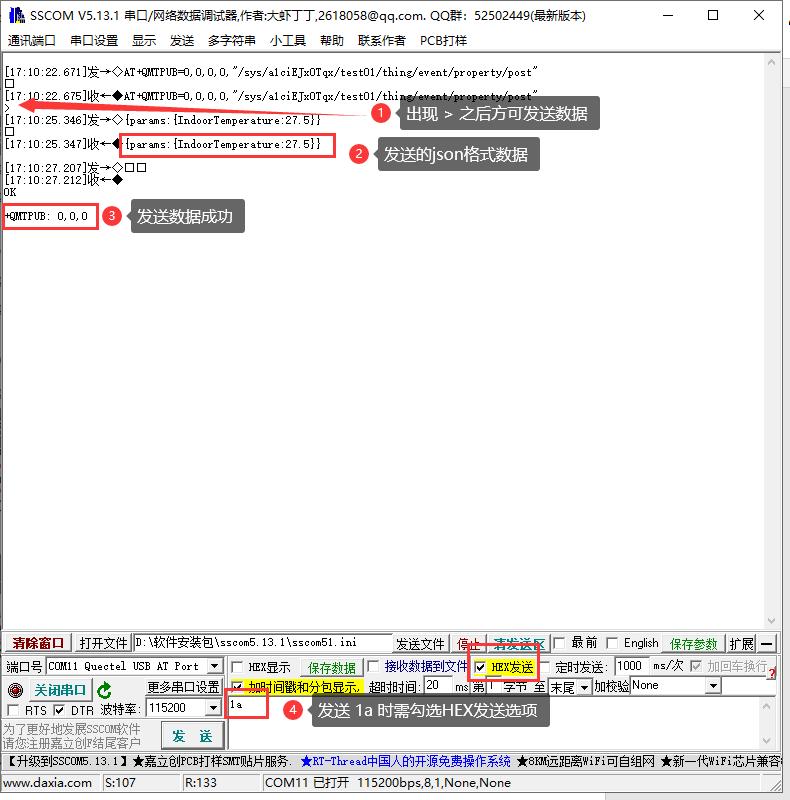The image size is (790, 800).
Task: Click the red serial port status indicator
Action: click(15, 690)
